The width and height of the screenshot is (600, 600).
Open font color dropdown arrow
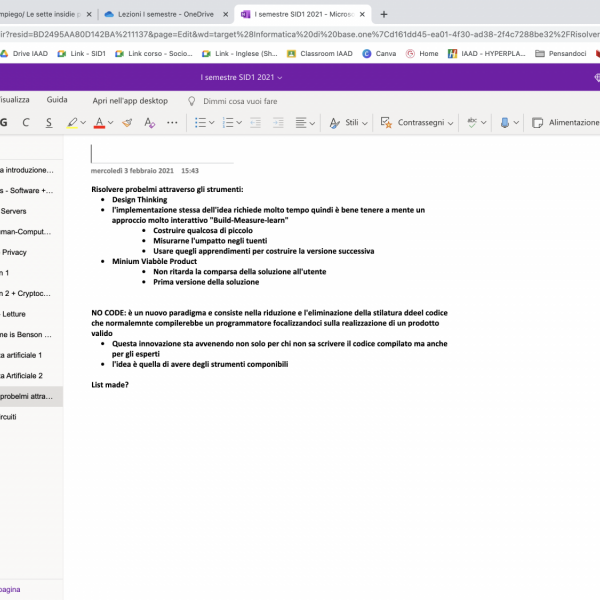[111, 122]
